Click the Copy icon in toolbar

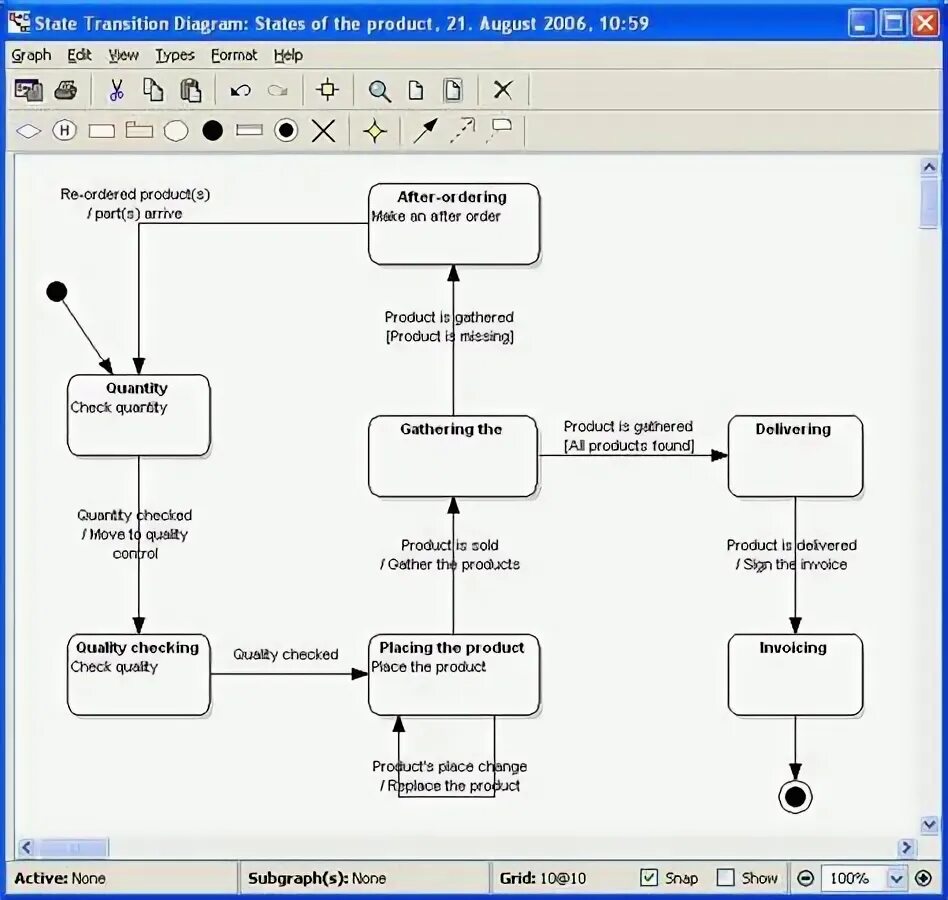153,91
